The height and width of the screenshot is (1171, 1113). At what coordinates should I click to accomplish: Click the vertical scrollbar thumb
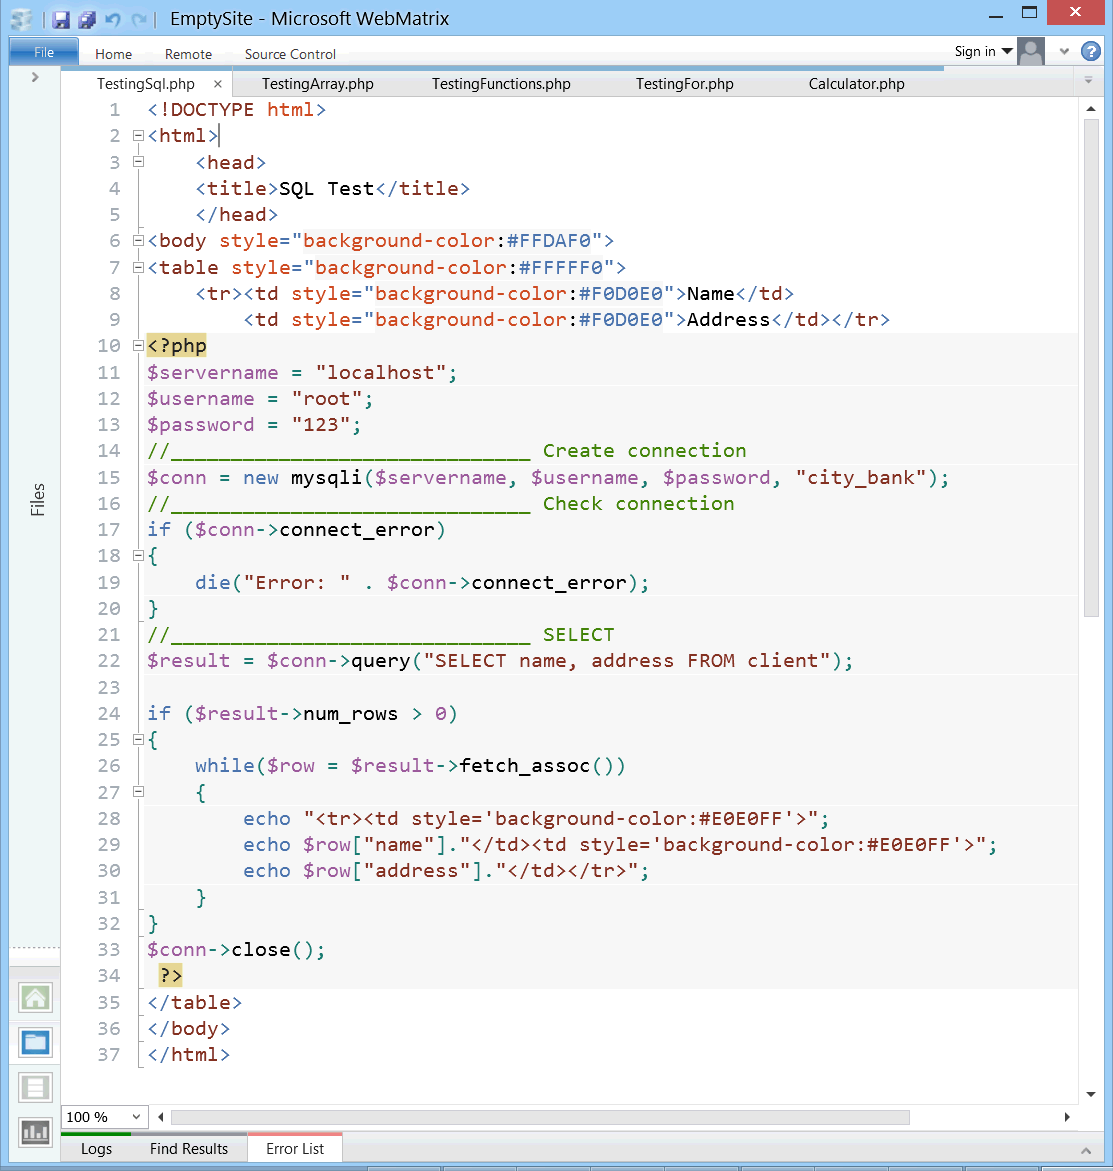[1091, 367]
